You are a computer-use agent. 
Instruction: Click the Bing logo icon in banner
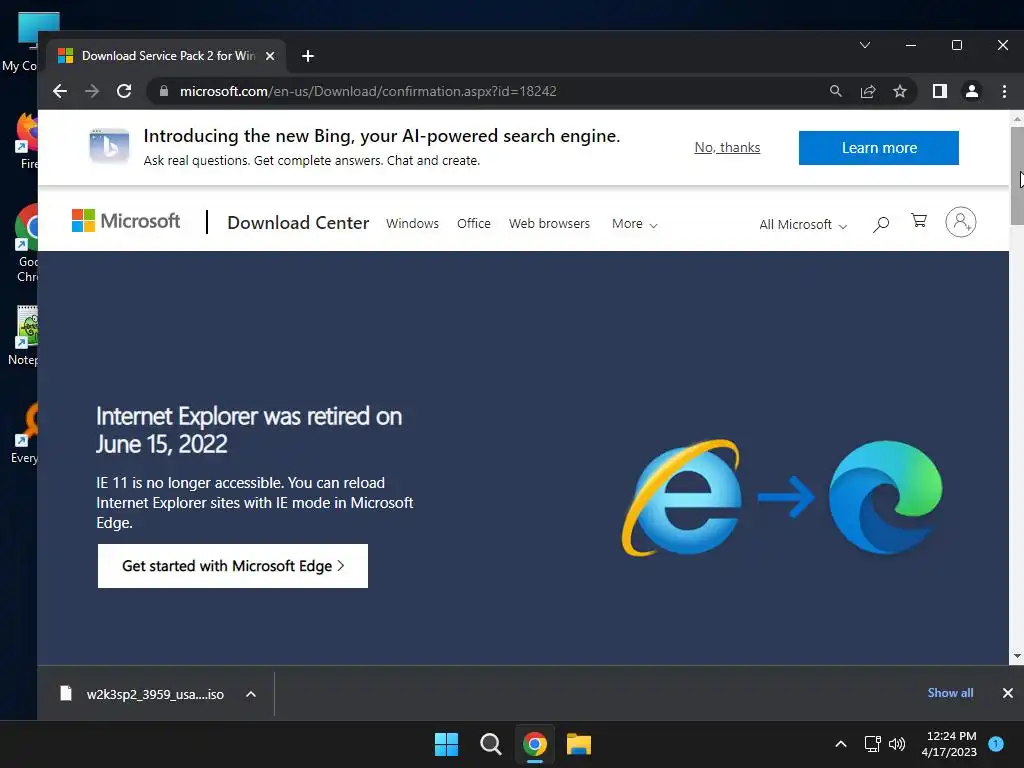pos(109,146)
